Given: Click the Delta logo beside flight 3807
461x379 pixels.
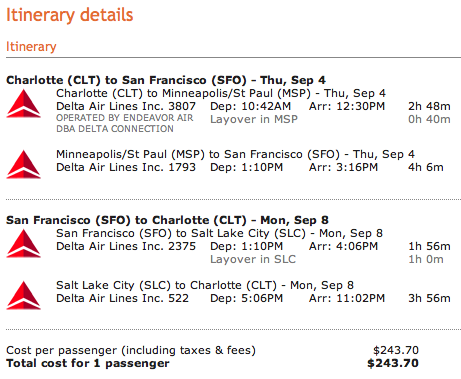Looking at the screenshot, I should click(x=24, y=103).
